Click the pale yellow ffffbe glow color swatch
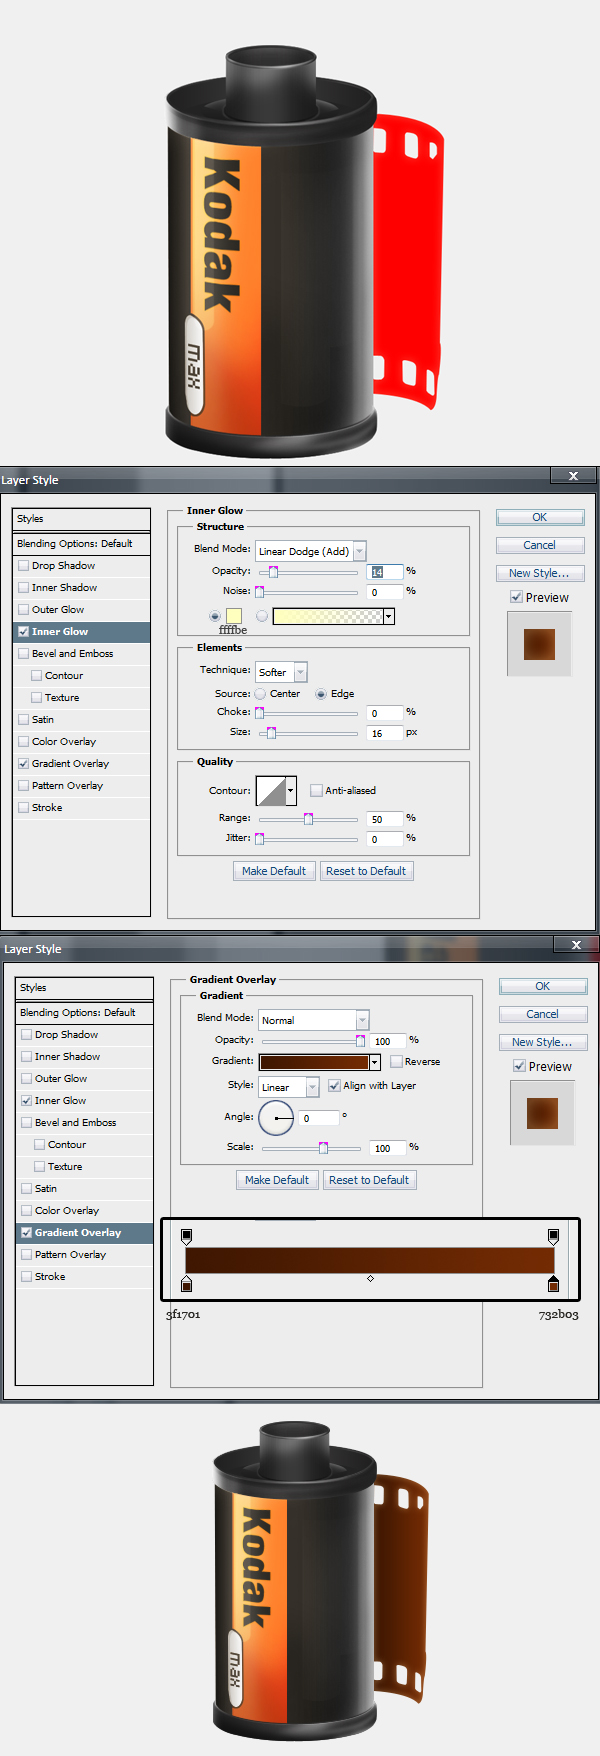Screen dimensions: 600x1756 coord(234,616)
